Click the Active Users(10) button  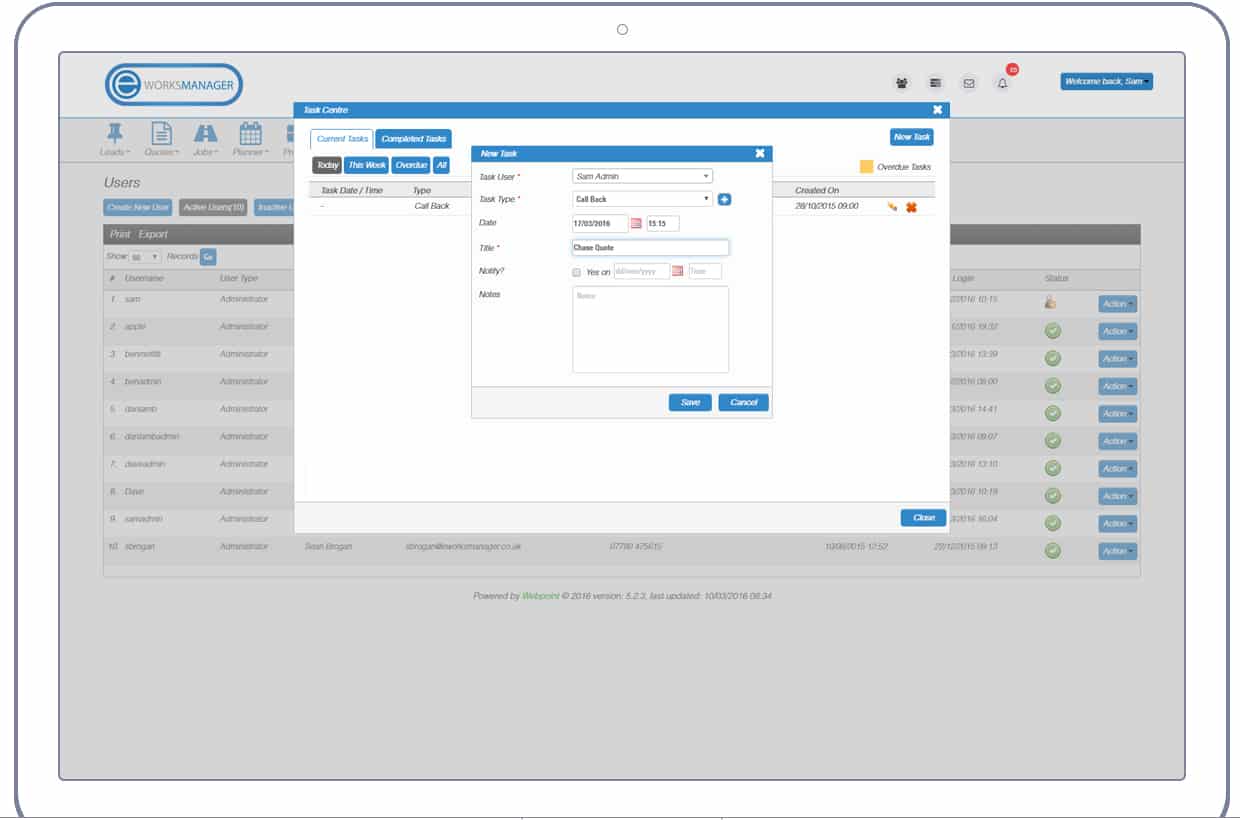coord(213,207)
